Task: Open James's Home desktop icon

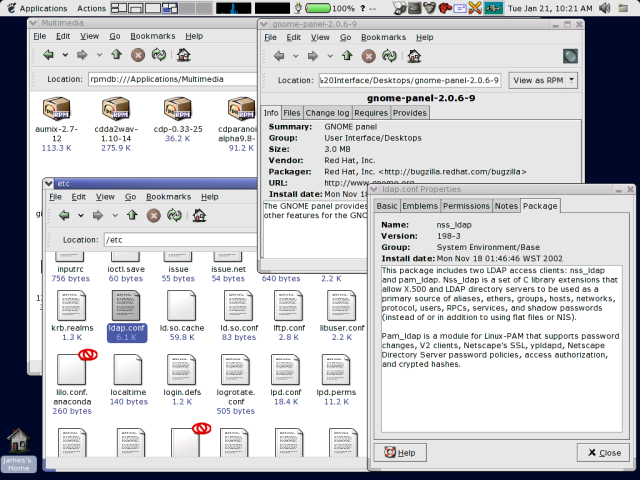Action: coord(19,450)
